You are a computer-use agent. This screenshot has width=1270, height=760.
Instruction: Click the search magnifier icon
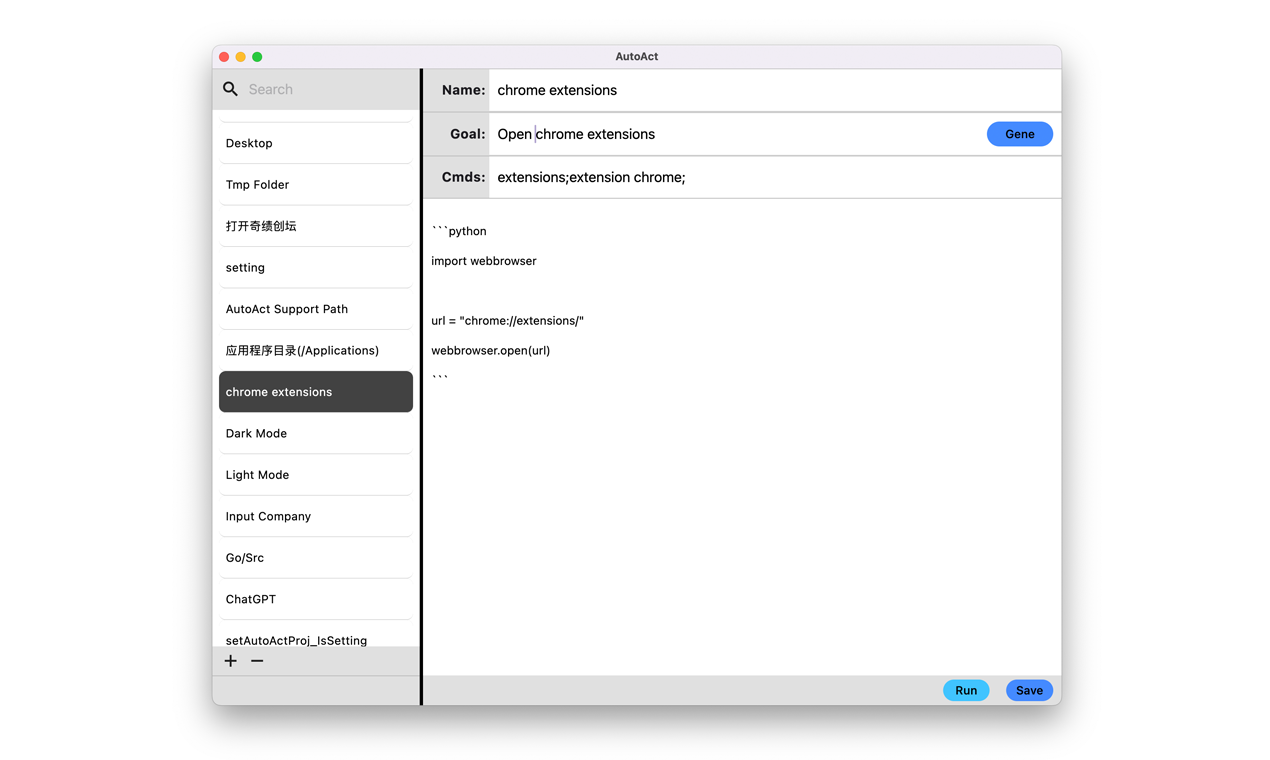point(230,89)
